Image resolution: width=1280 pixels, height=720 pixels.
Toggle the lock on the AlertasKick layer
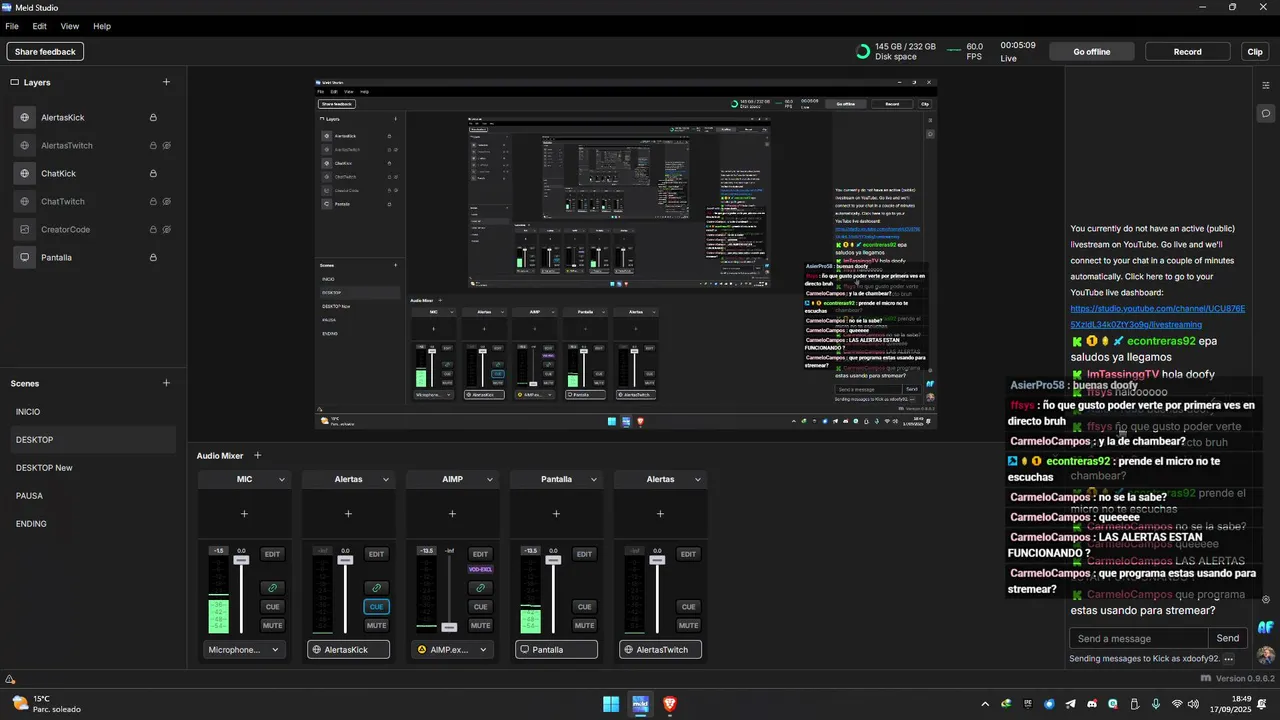(x=153, y=117)
